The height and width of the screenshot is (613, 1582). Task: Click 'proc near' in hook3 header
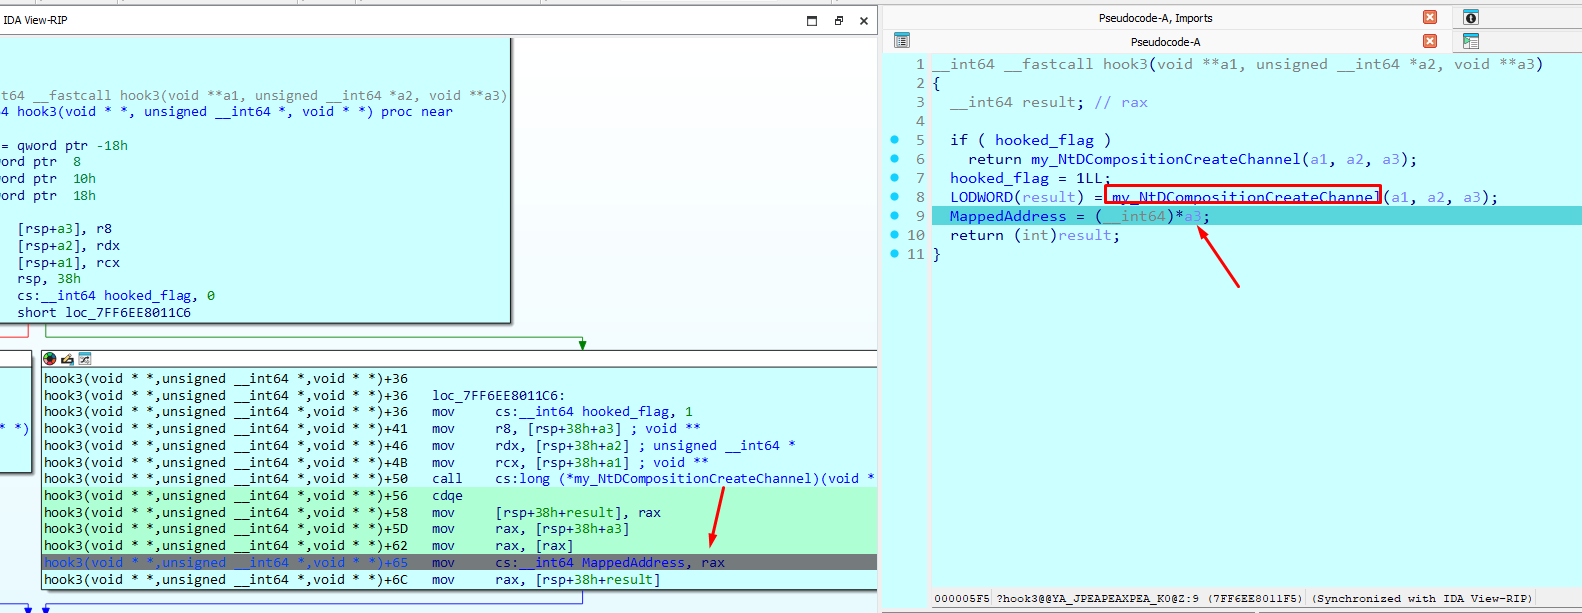pos(417,112)
